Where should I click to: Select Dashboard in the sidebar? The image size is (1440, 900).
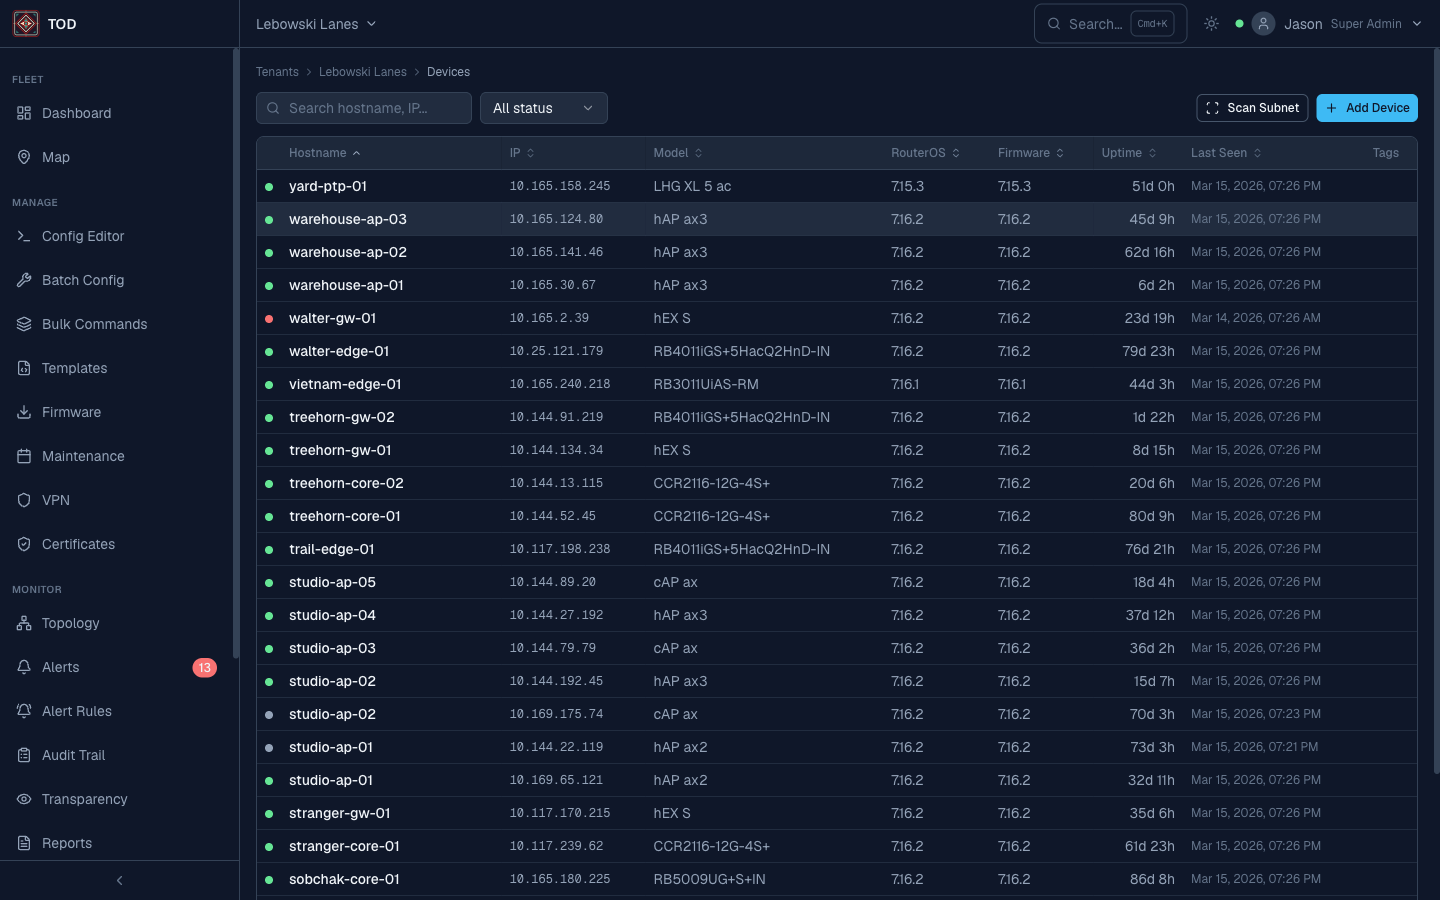tap(75, 113)
